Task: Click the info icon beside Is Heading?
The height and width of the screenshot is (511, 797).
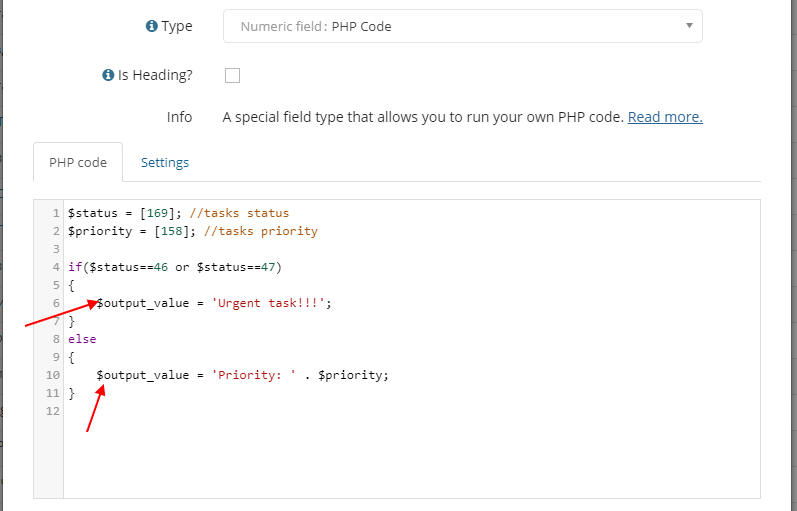Action: [108, 75]
